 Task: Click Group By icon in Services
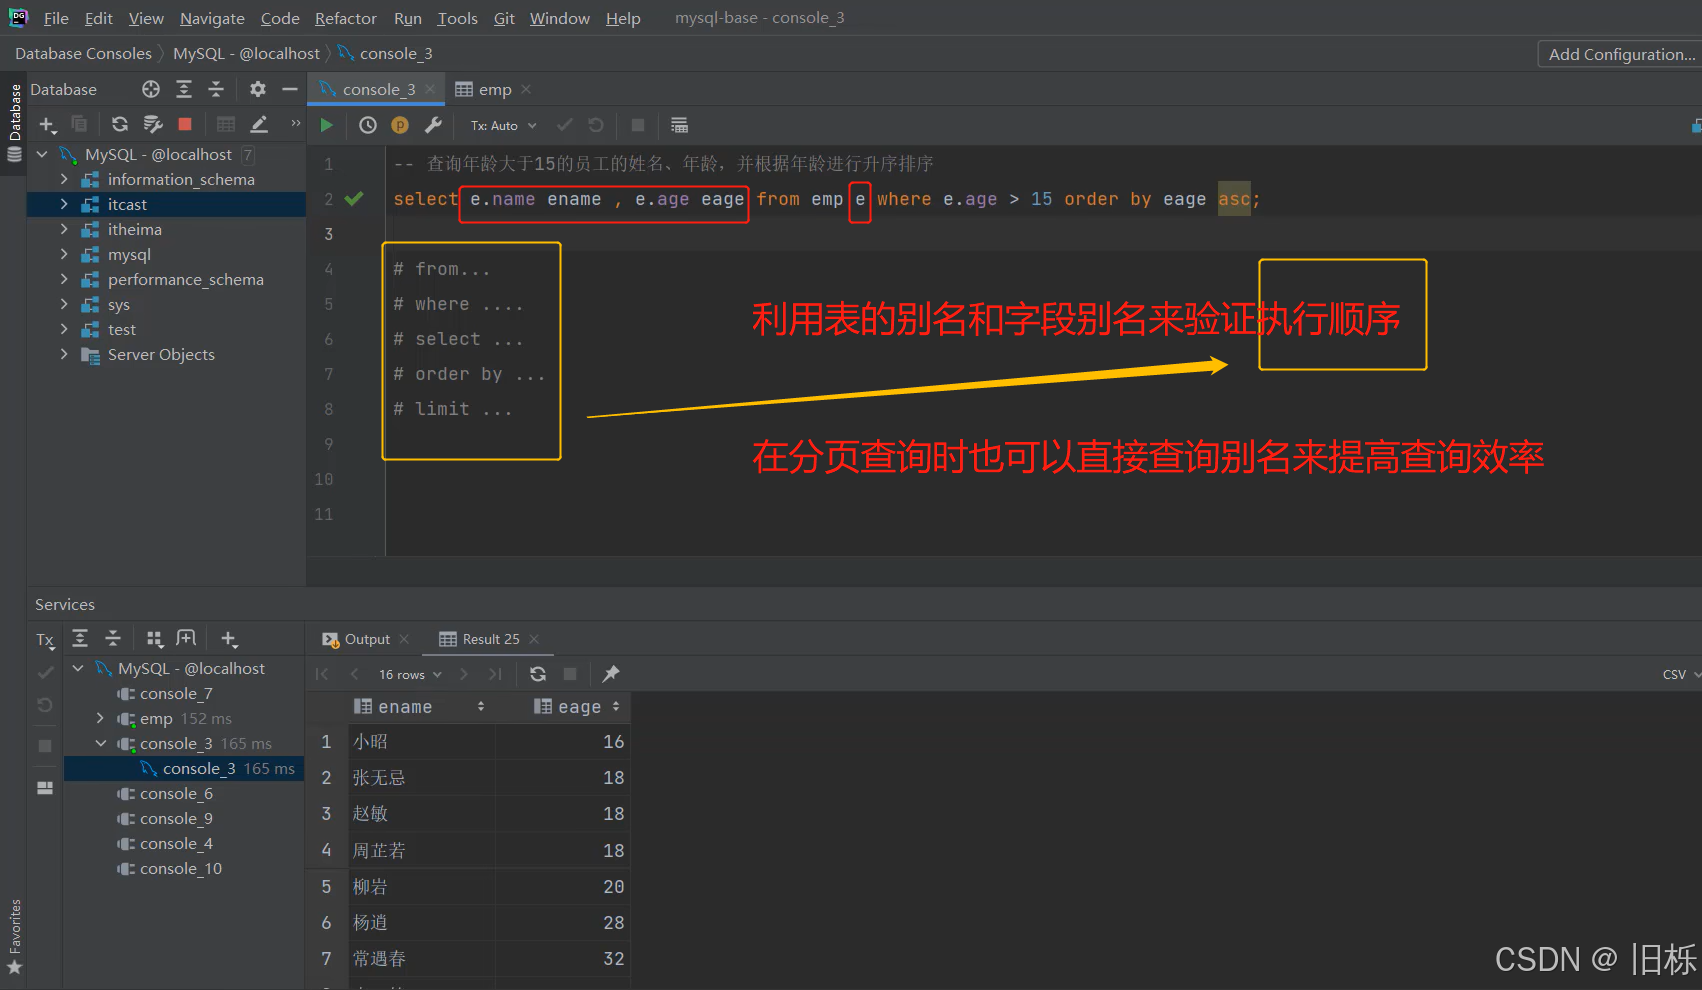click(x=155, y=638)
